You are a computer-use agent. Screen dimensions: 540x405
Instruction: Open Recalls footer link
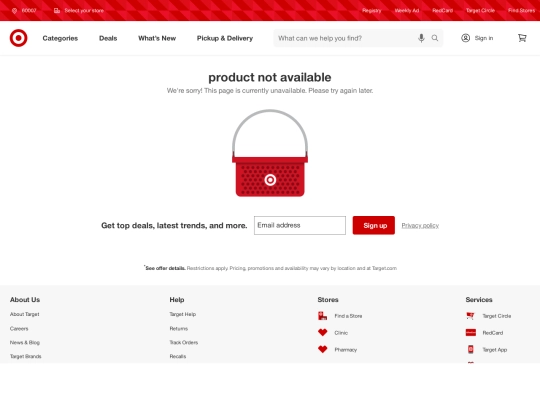click(x=178, y=356)
